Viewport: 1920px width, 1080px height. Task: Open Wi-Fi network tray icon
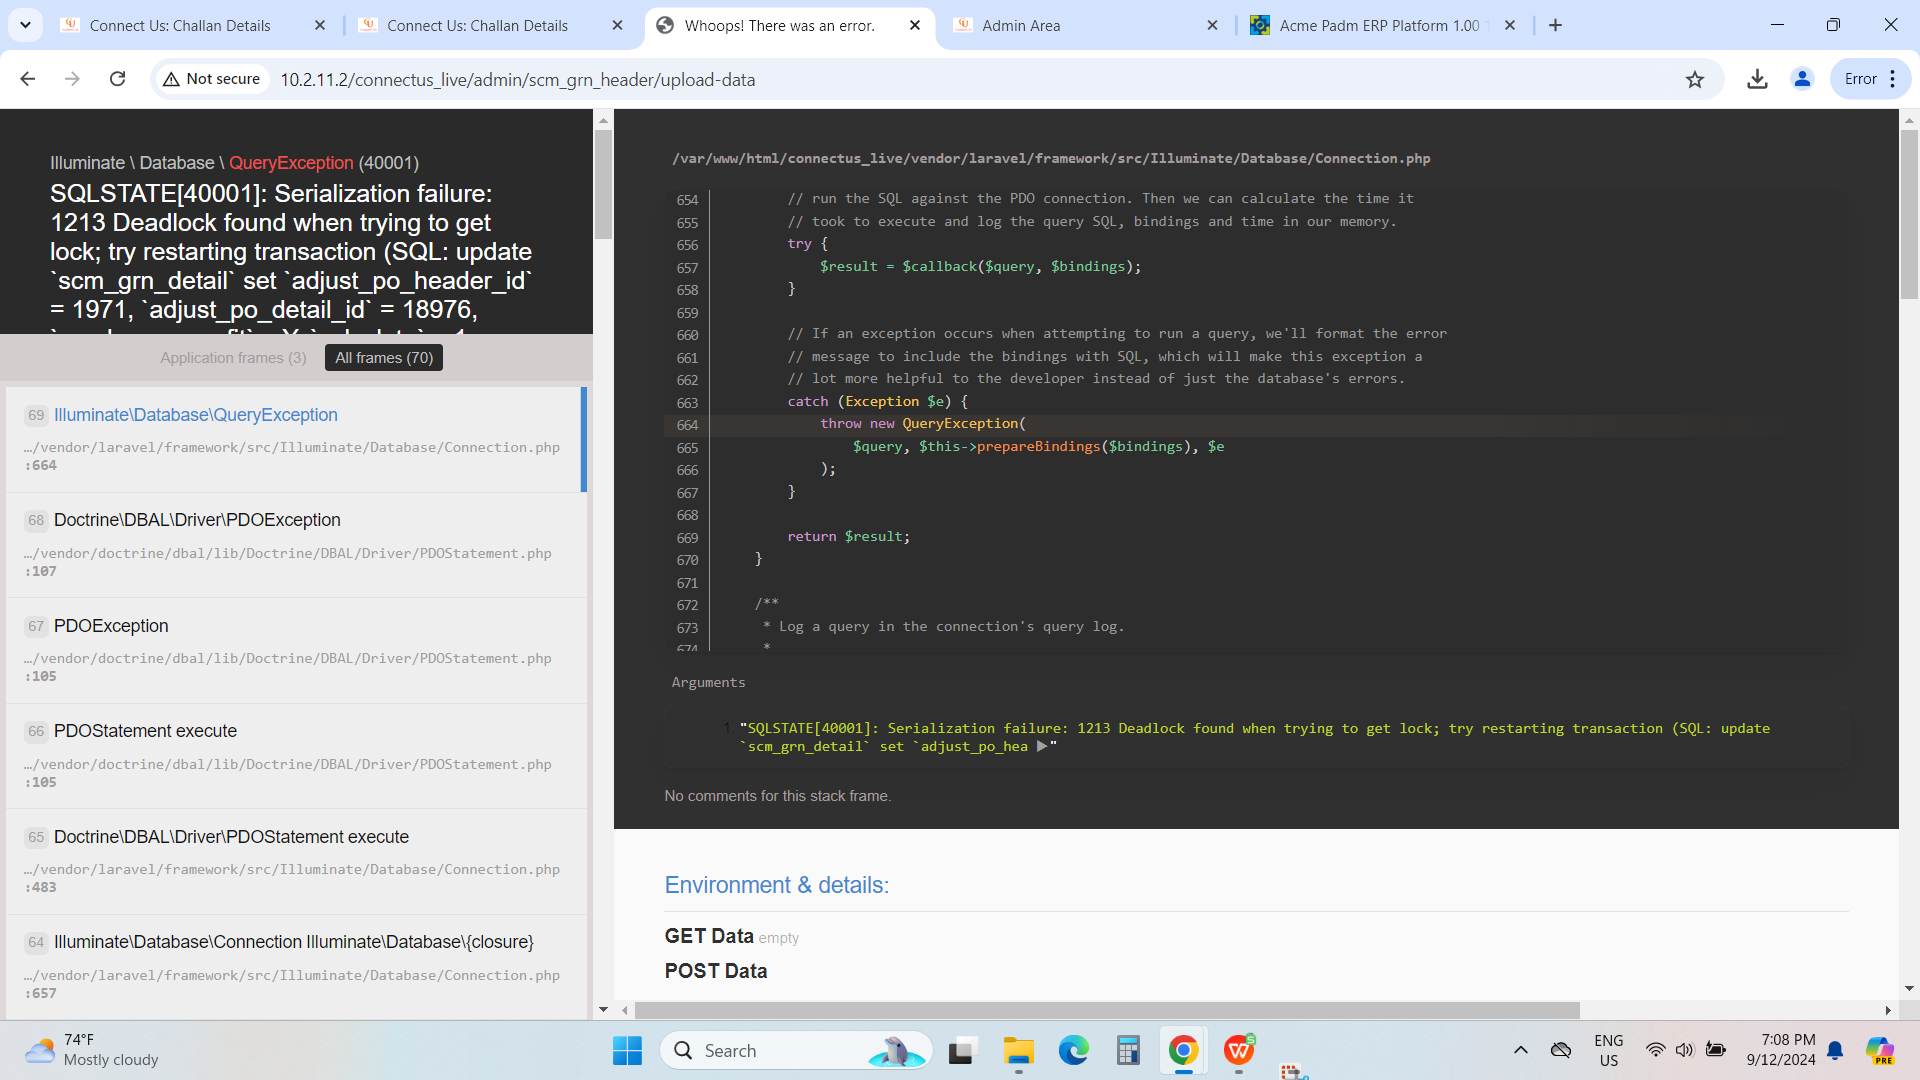[x=1655, y=1050]
